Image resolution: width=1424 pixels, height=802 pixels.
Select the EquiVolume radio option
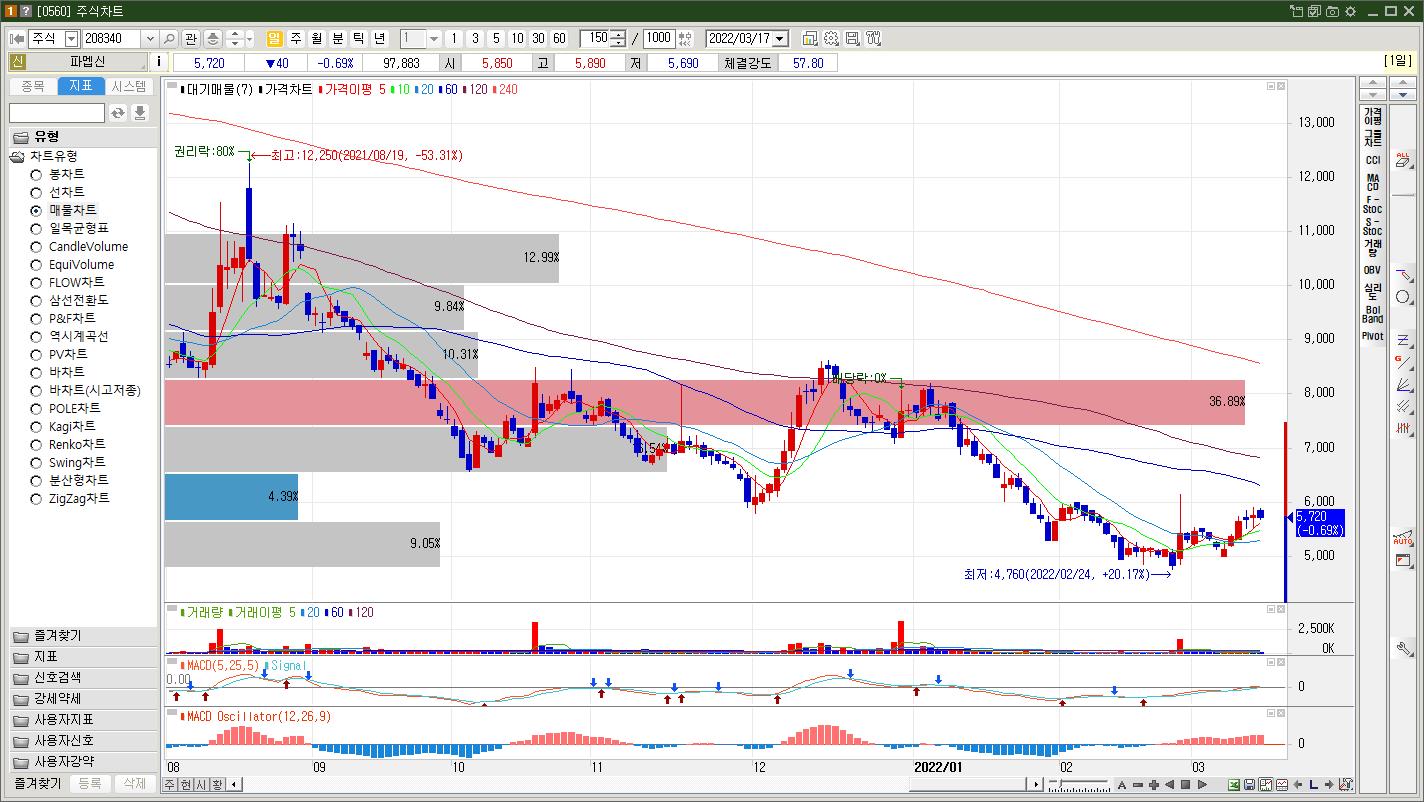point(36,264)
